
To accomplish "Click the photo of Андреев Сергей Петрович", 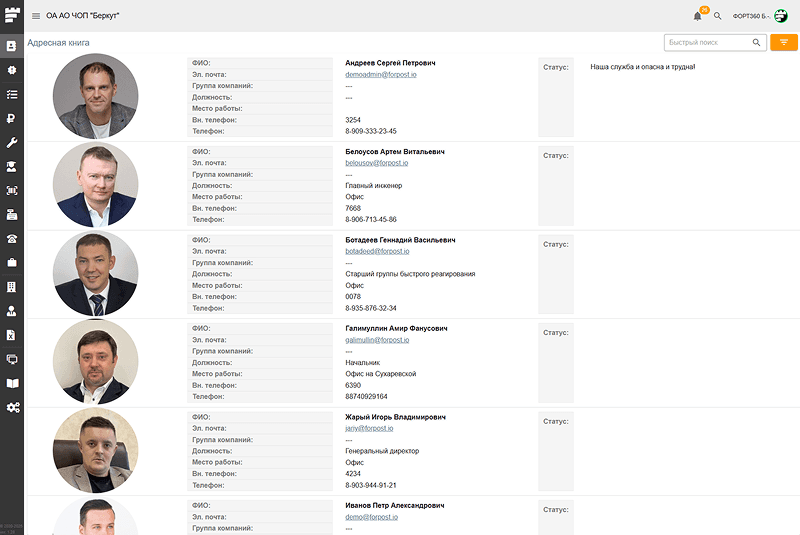I will (x=95, y=96).
